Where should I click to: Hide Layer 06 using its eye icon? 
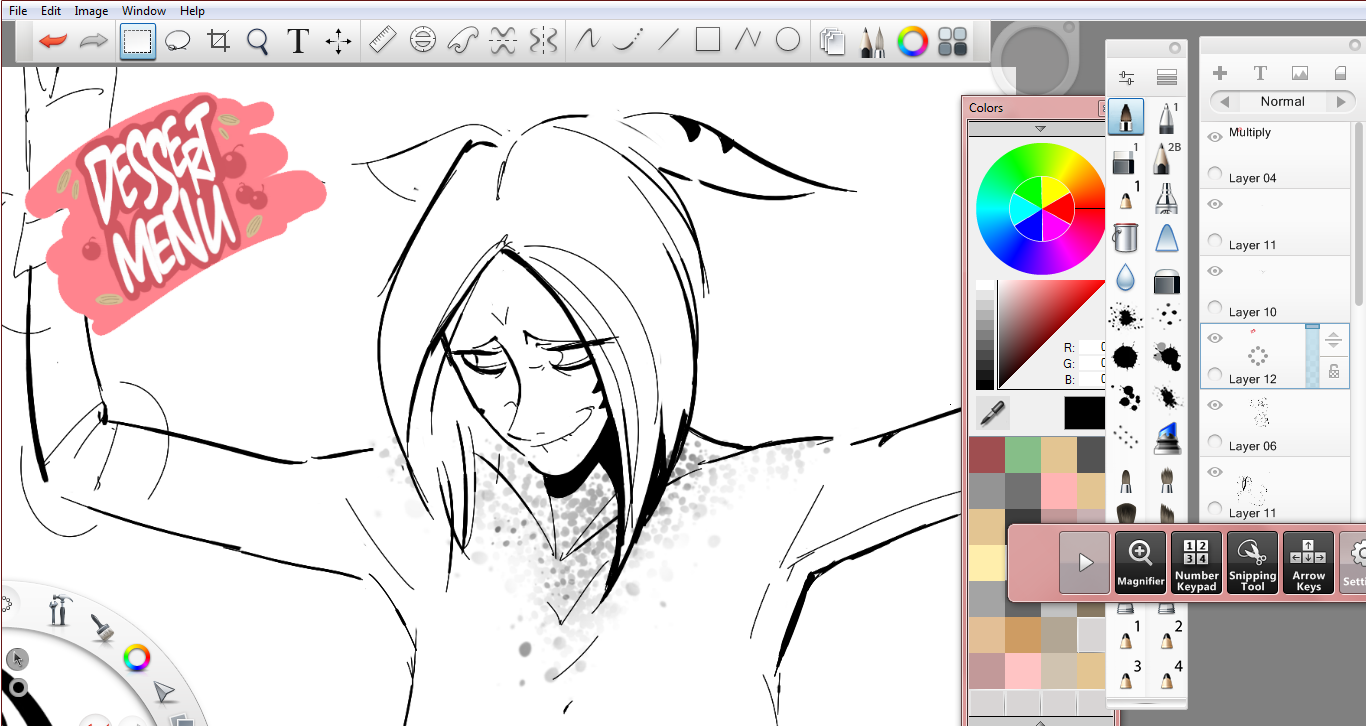(1215, 405)
